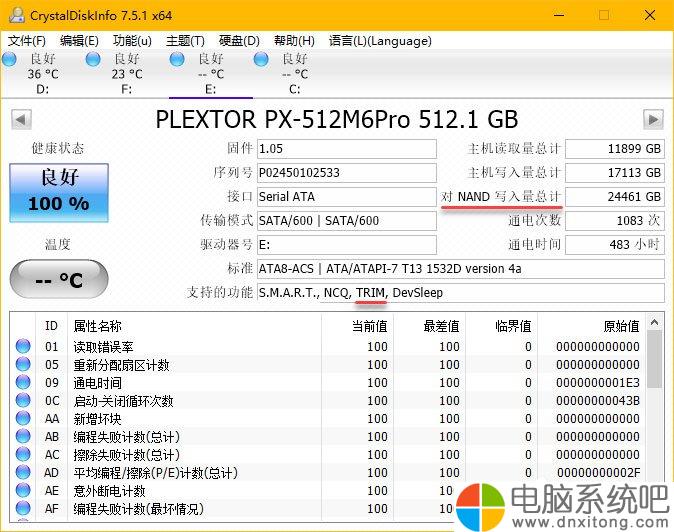The height and width of the screenshot is (532, 674).
Task: Click the blue status orb for drive E:
Action: 177,59
